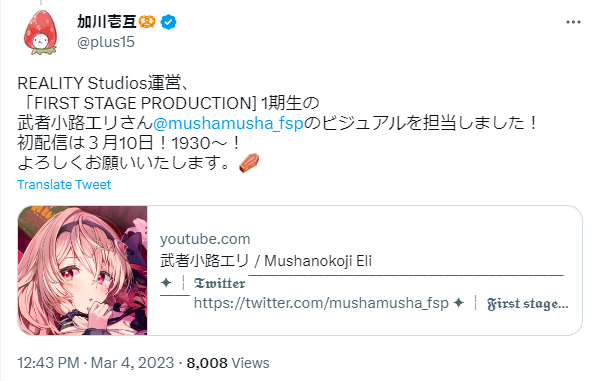Click the 12:43 PM · Mar 4, 2023 timestamp
The height and width of the screenshot is (381, 593).
tap(96, 363)
